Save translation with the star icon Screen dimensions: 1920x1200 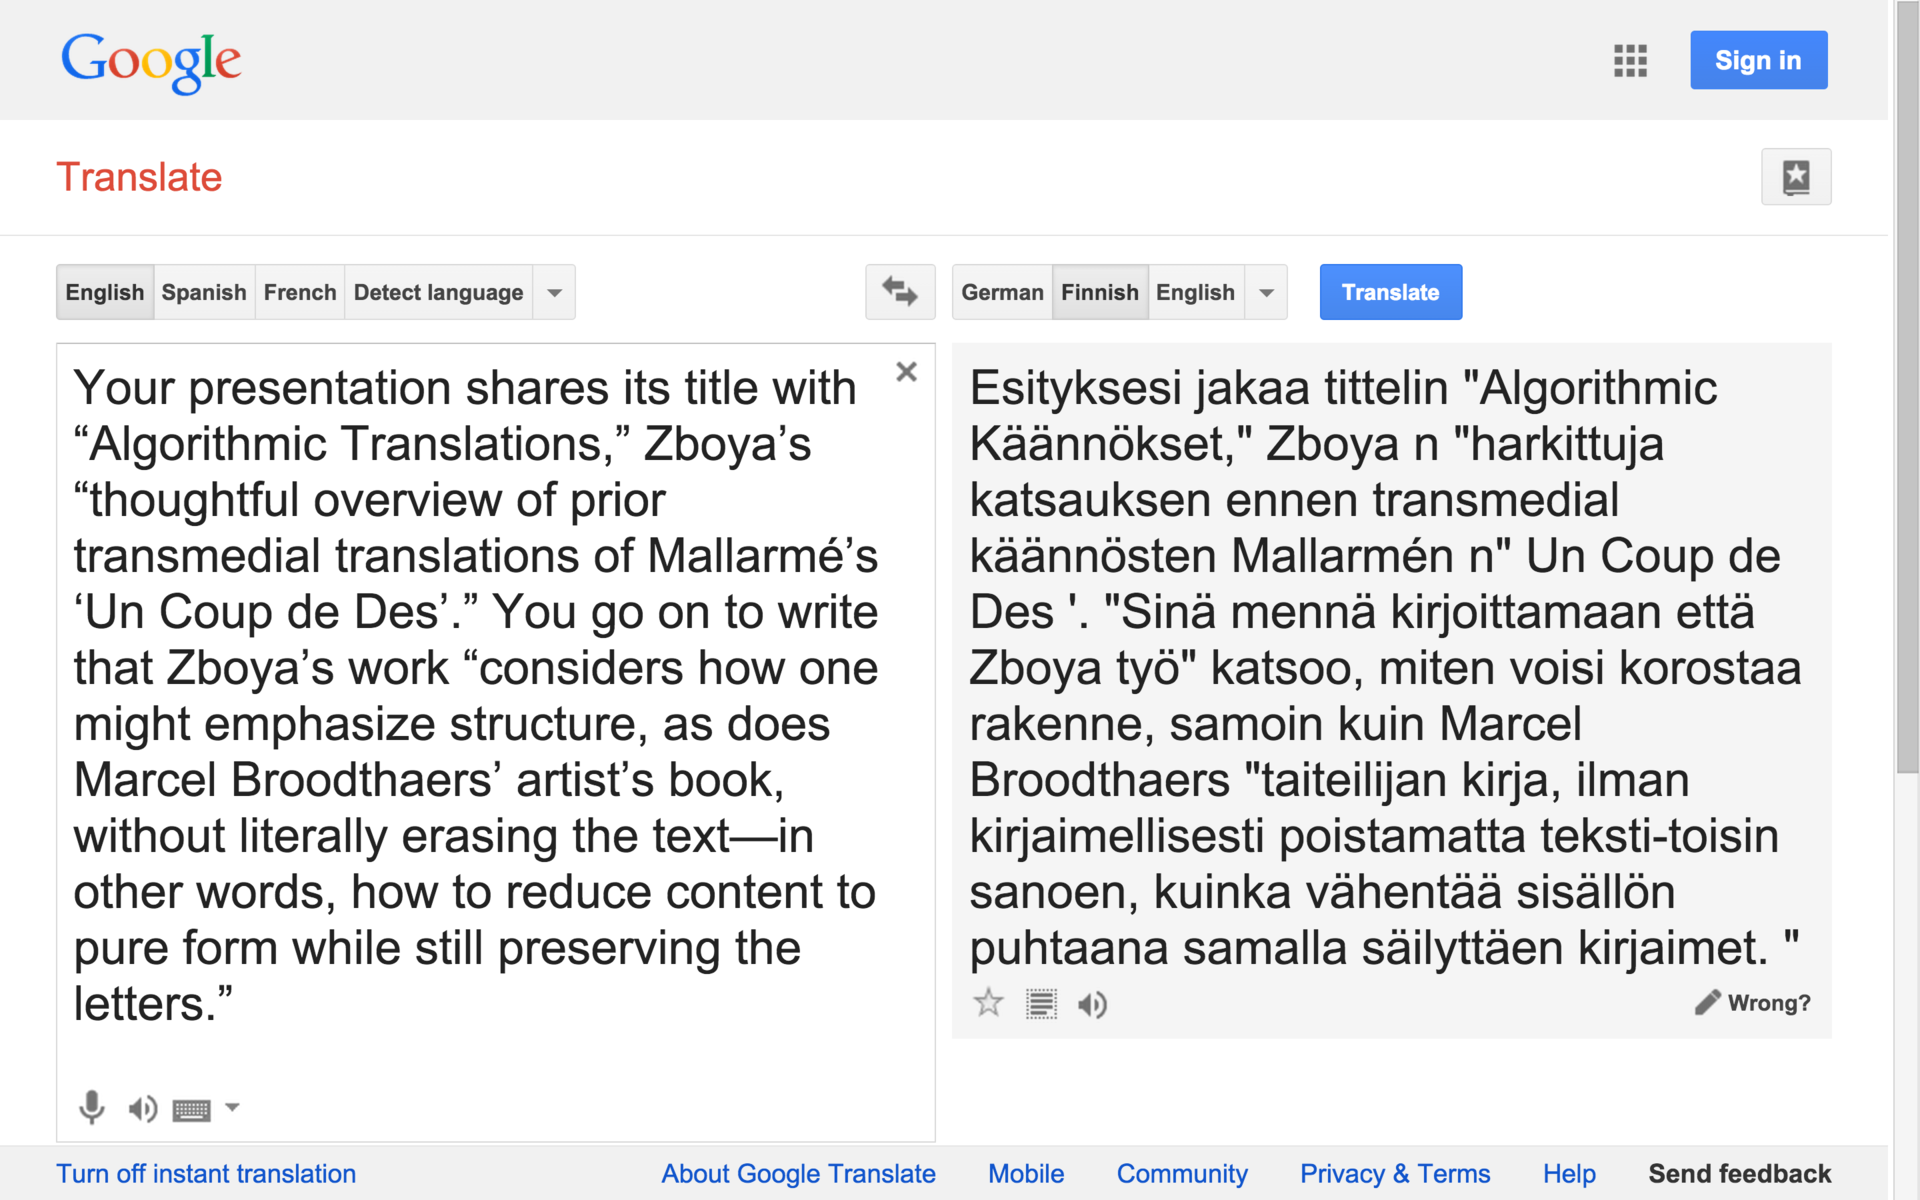point(988,1003)
